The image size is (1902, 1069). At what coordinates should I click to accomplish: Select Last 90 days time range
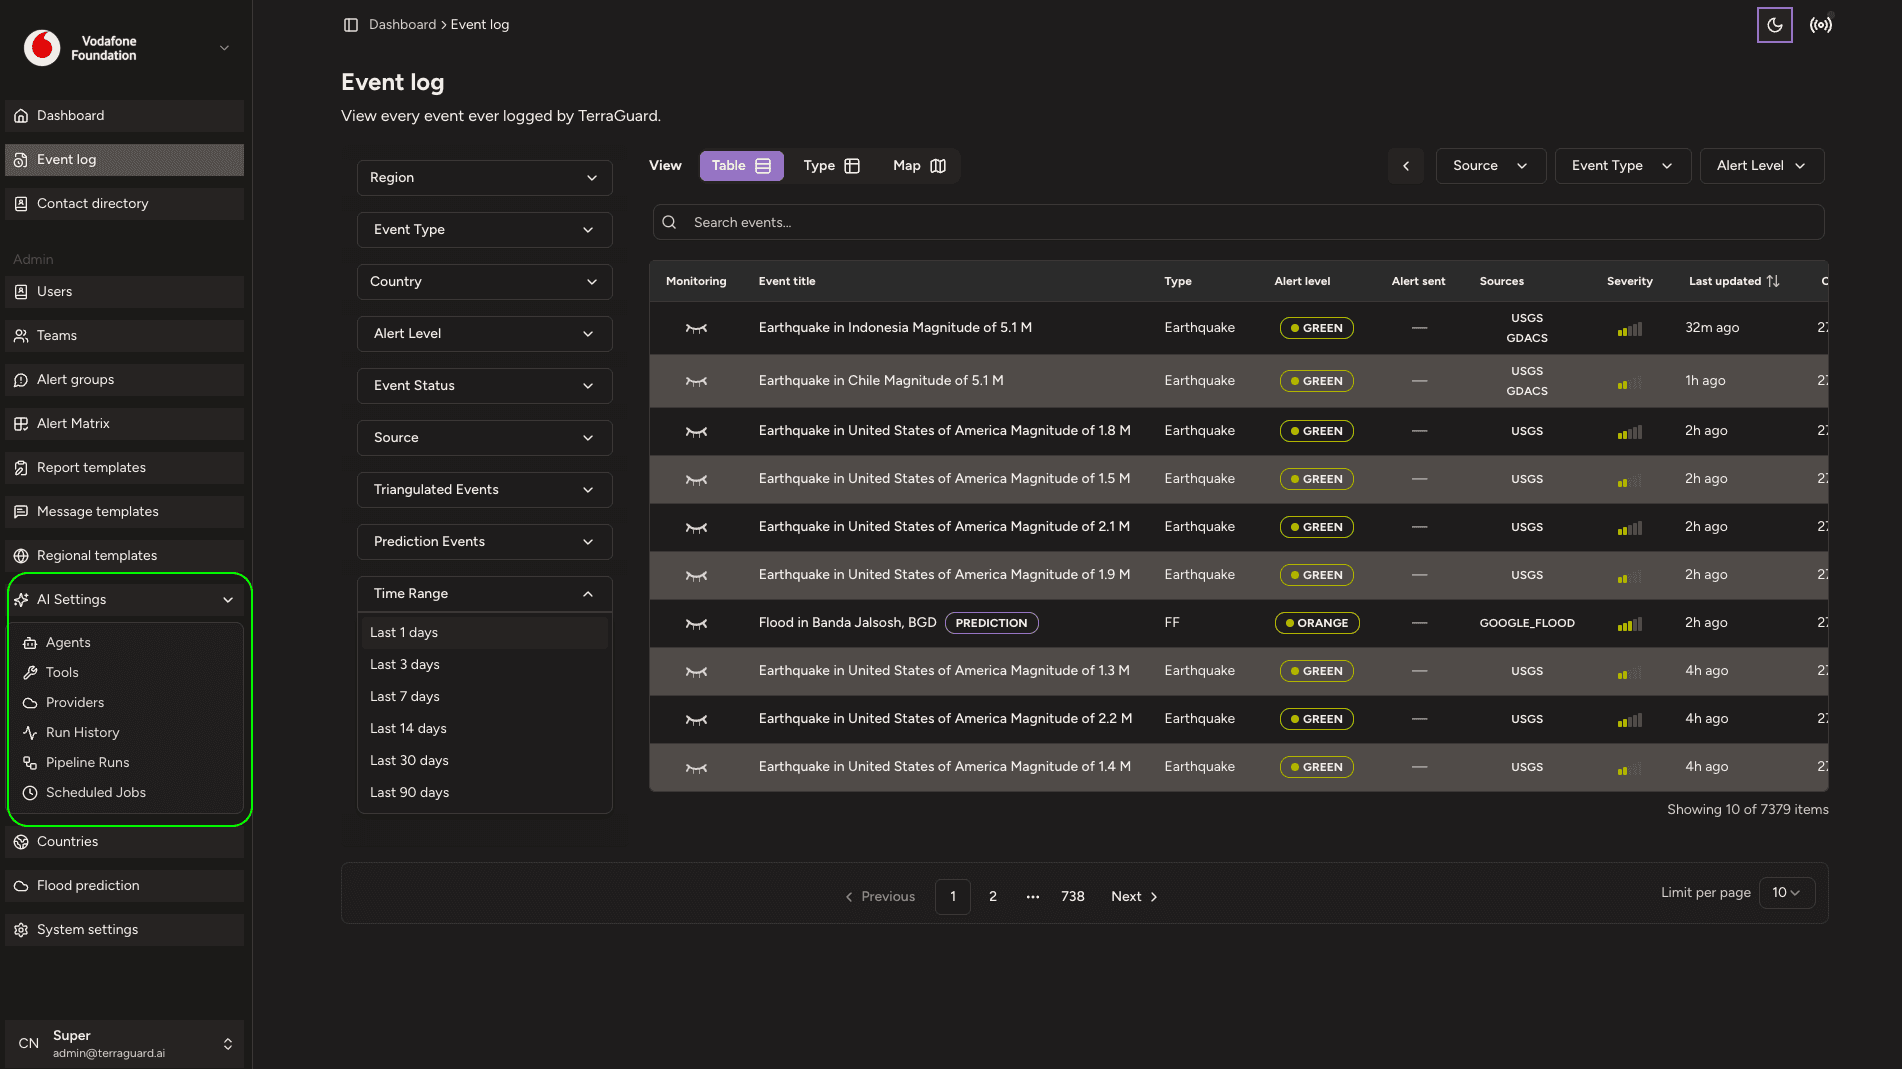point(484,793)
